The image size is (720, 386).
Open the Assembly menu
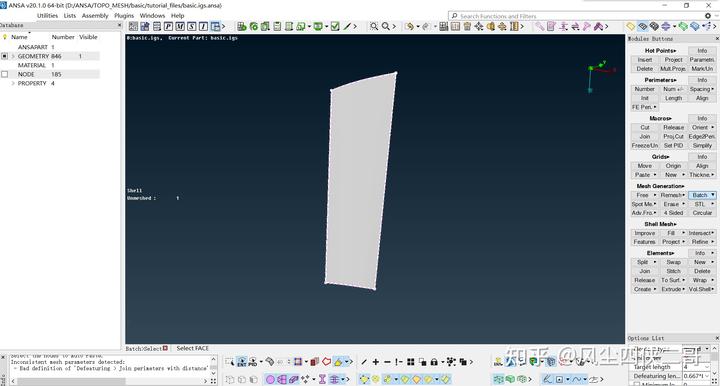95,16
